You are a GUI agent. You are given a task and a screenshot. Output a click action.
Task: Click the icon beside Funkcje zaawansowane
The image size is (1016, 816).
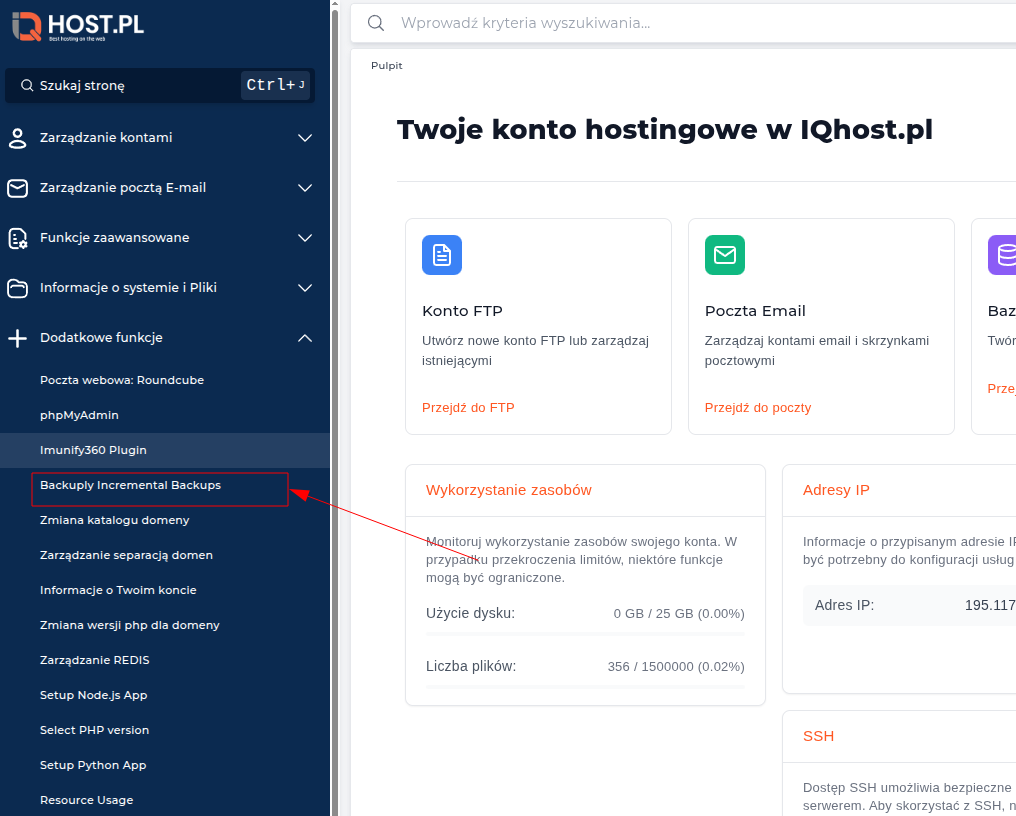pos(17,237)
